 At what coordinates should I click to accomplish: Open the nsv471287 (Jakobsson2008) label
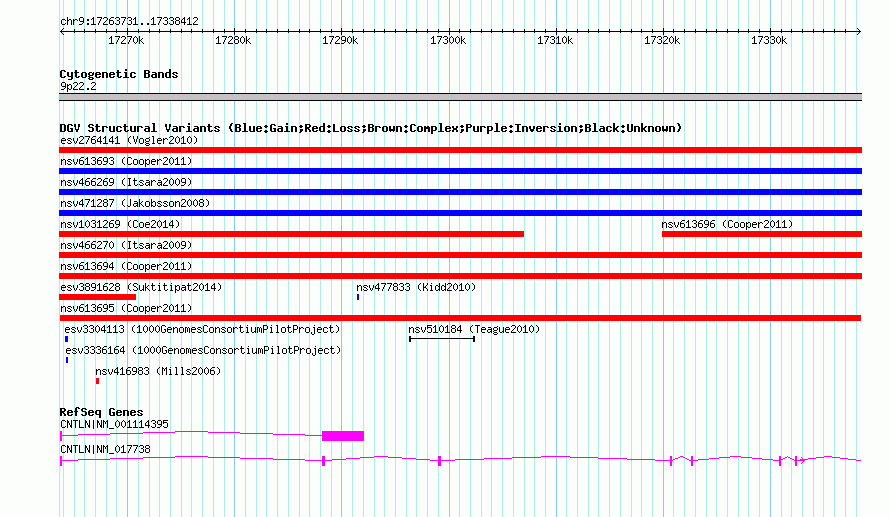135,203
